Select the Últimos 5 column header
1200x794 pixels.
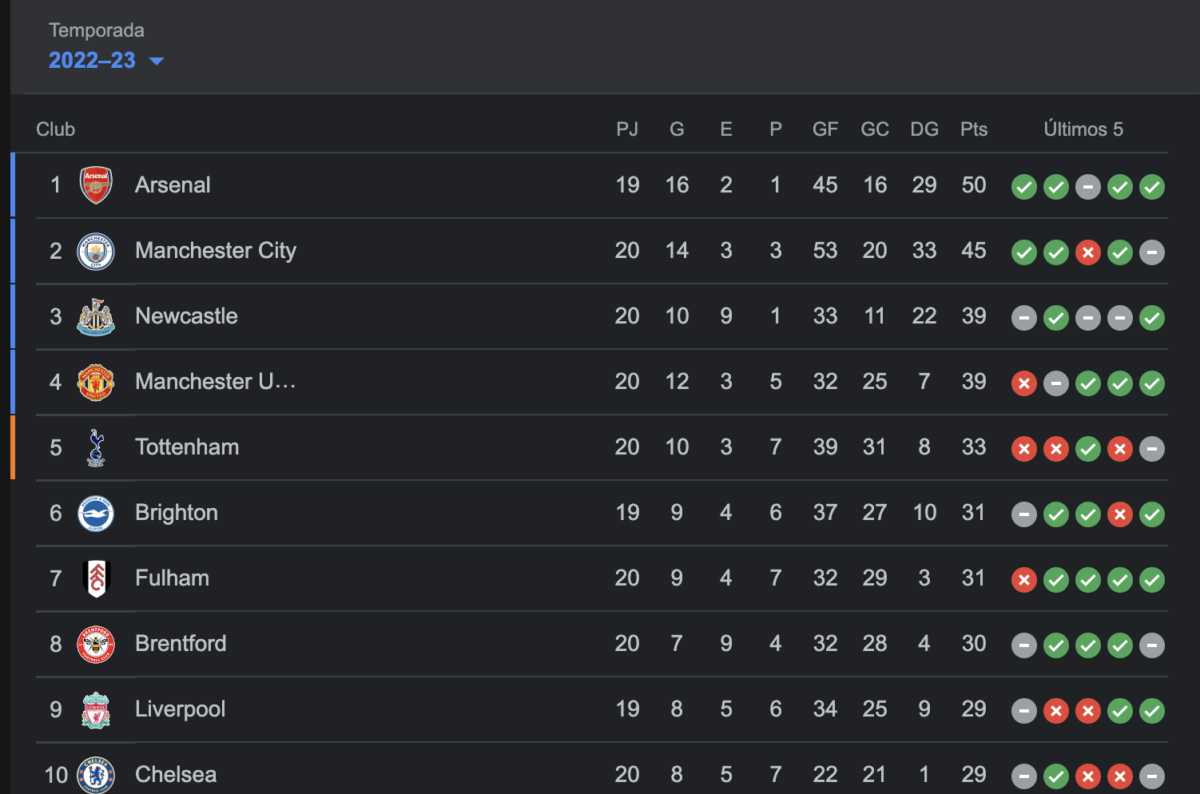1083,129
